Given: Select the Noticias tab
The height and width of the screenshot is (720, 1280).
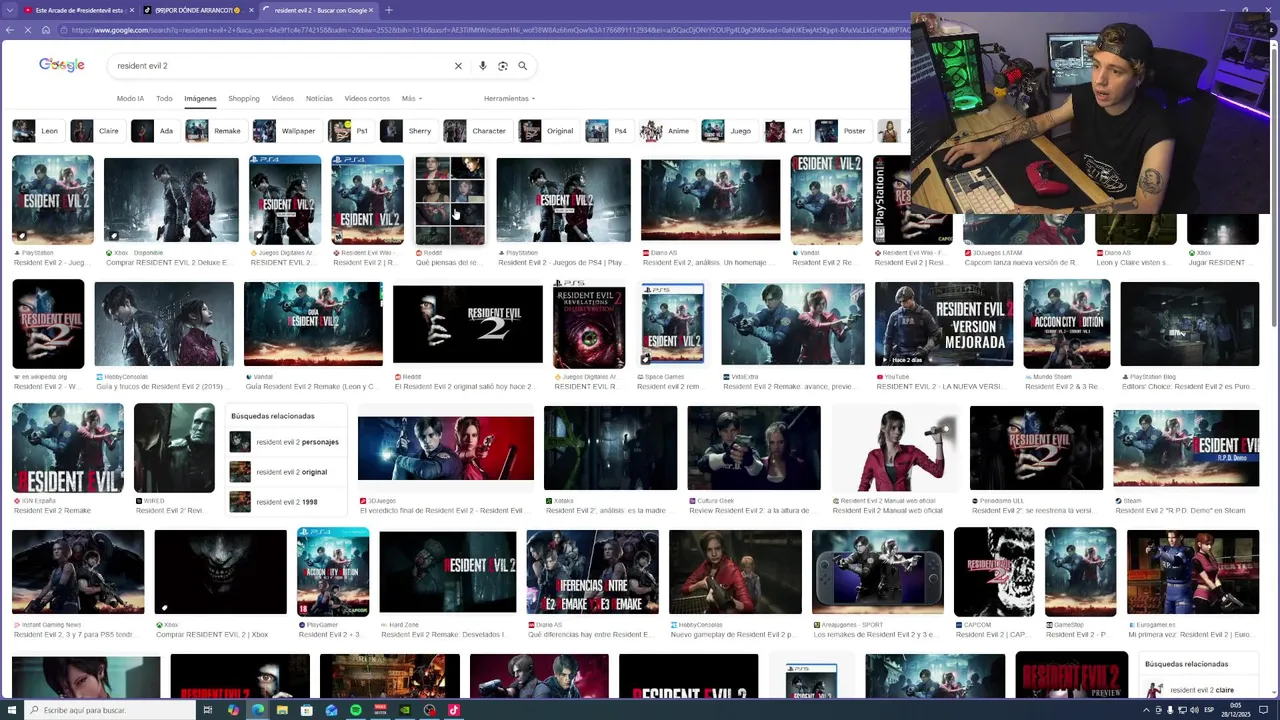Looking at the screenshot, I should pos(319,99).
